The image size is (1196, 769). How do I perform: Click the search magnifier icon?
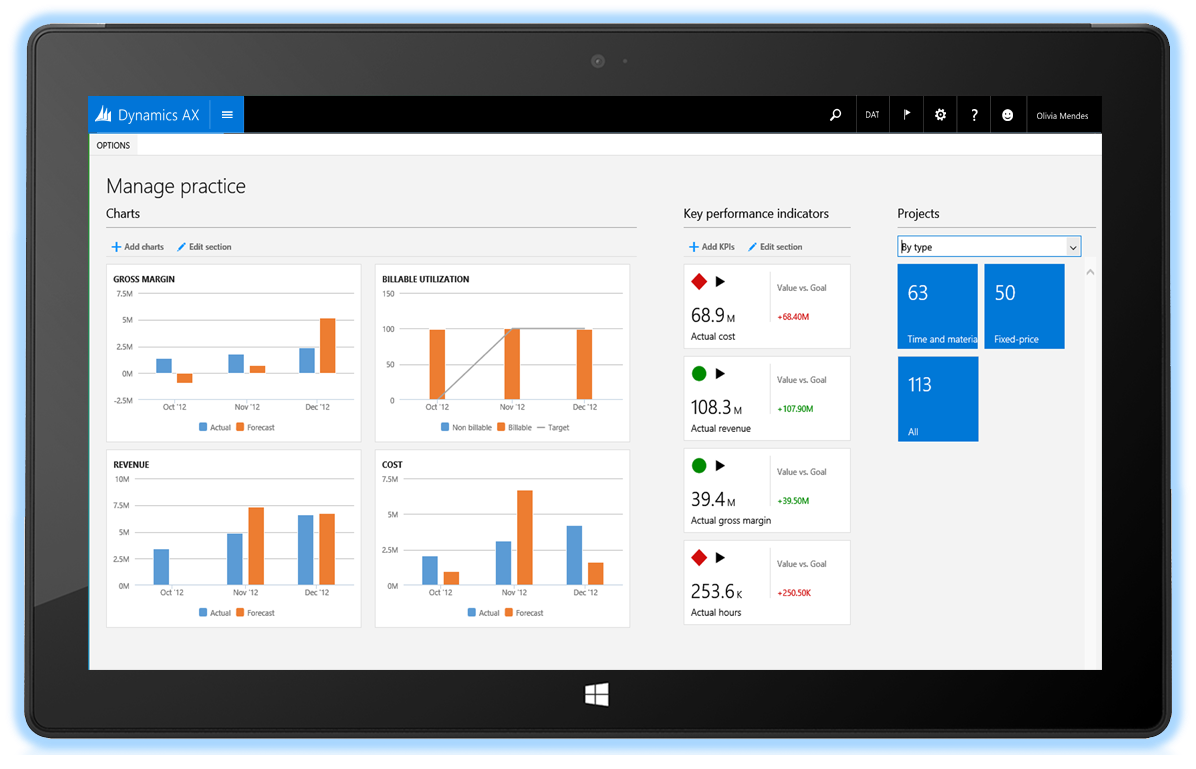(x=836, y=115)
